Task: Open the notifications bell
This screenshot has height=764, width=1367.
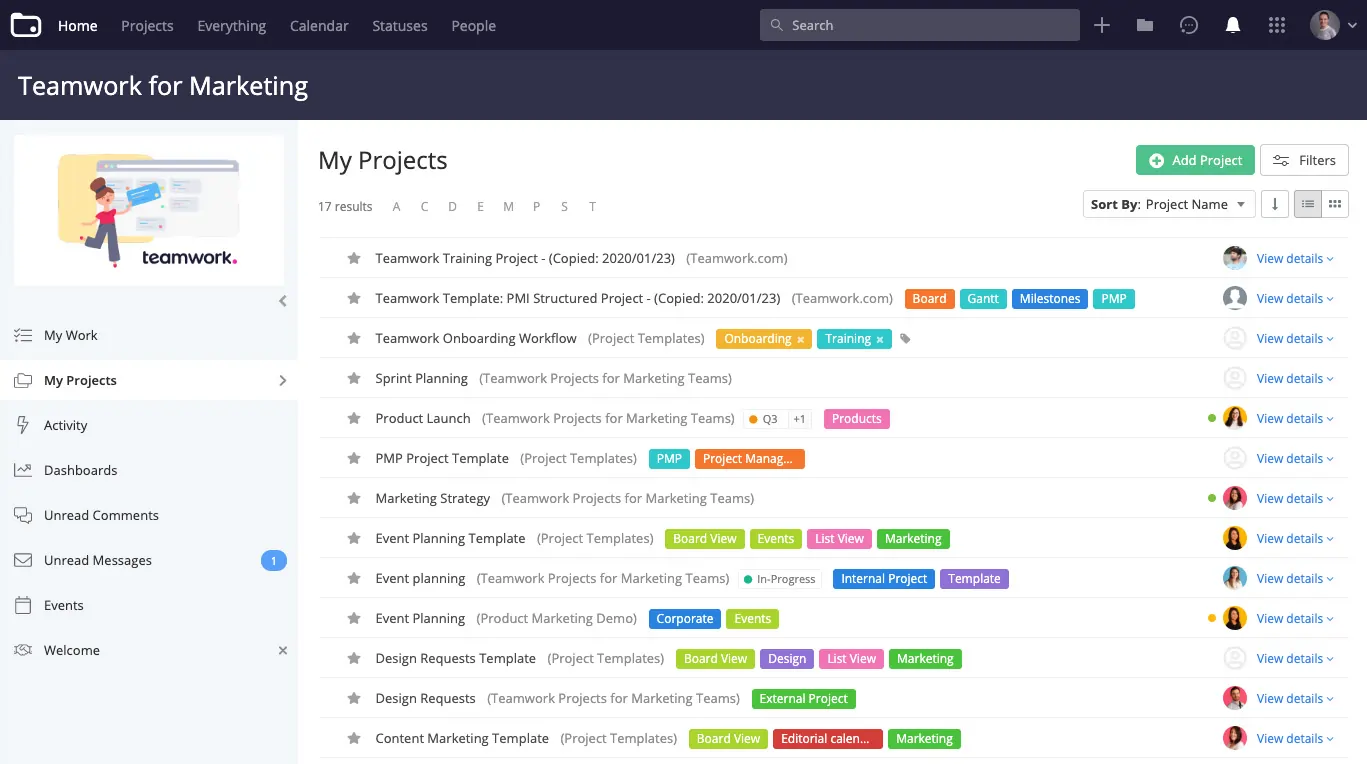Action: 1233,25
